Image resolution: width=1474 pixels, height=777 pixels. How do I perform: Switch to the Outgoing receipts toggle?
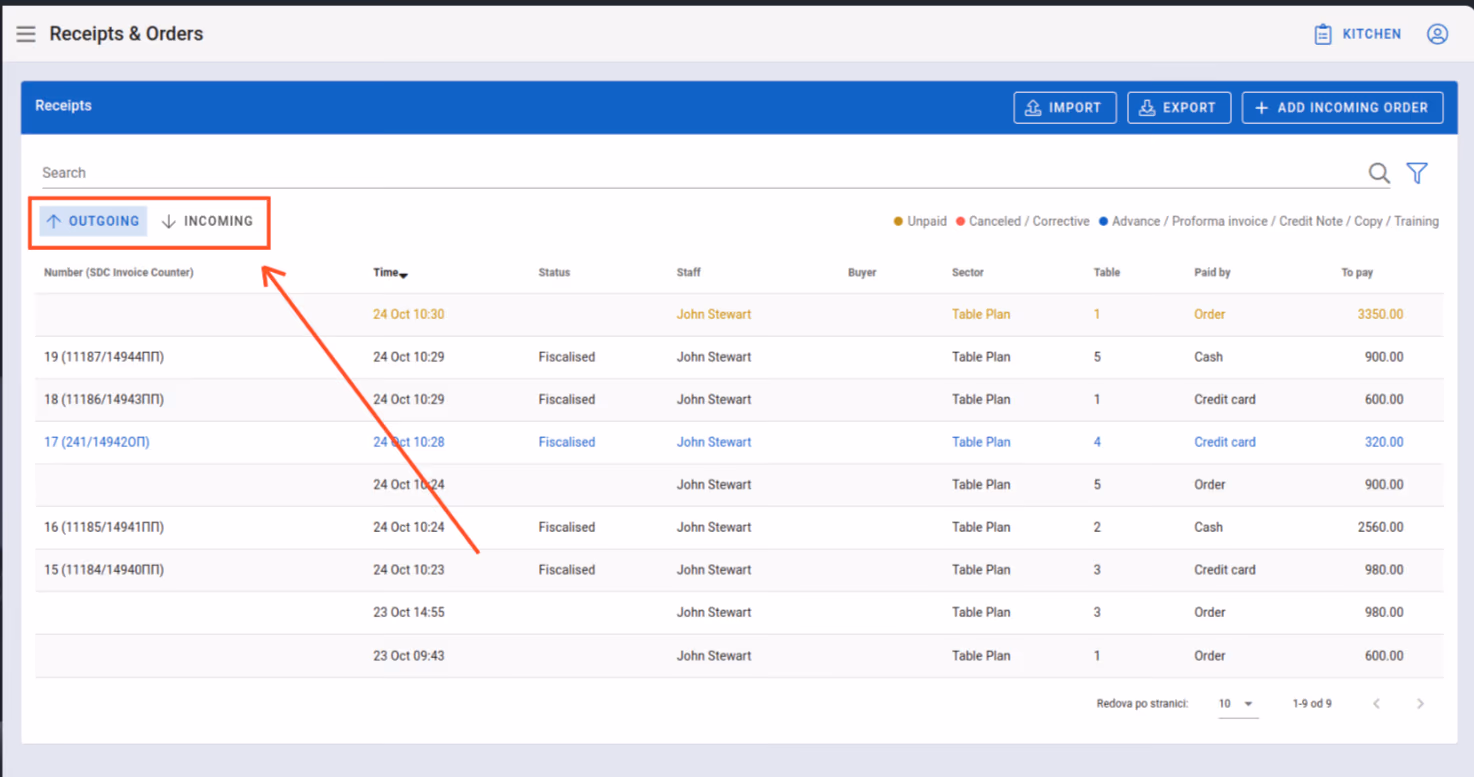tap(93, 221)
